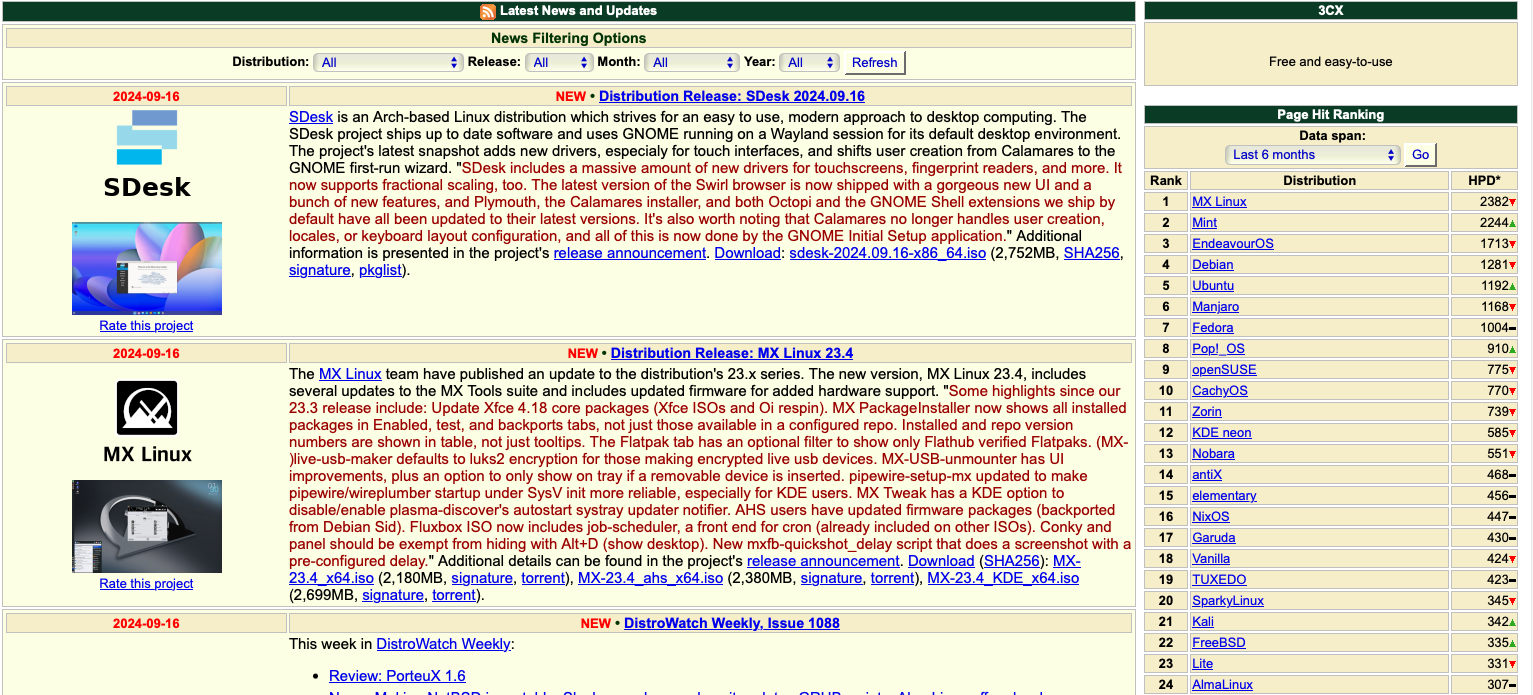This screenshot has width=1533, height=695.
Task: Open the Release filter dropdown
Action: [x=559, y=62]
